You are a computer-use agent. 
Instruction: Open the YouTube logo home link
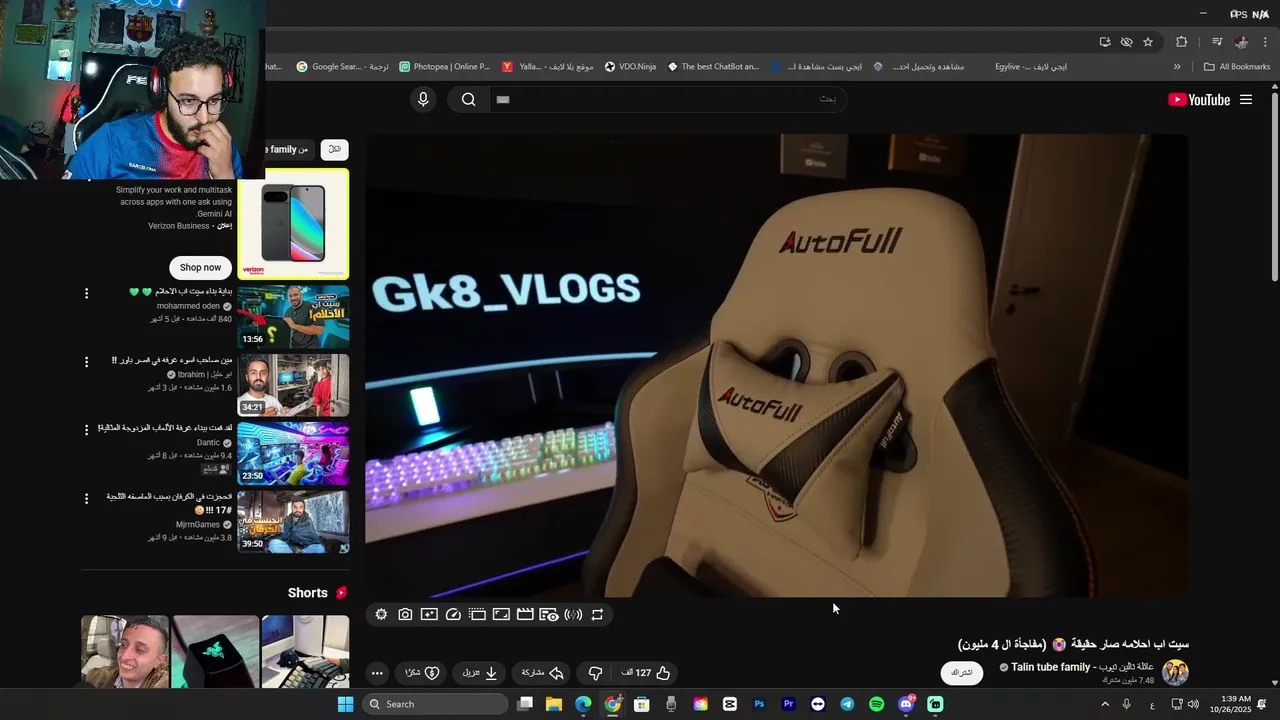tap(1199, 99)
